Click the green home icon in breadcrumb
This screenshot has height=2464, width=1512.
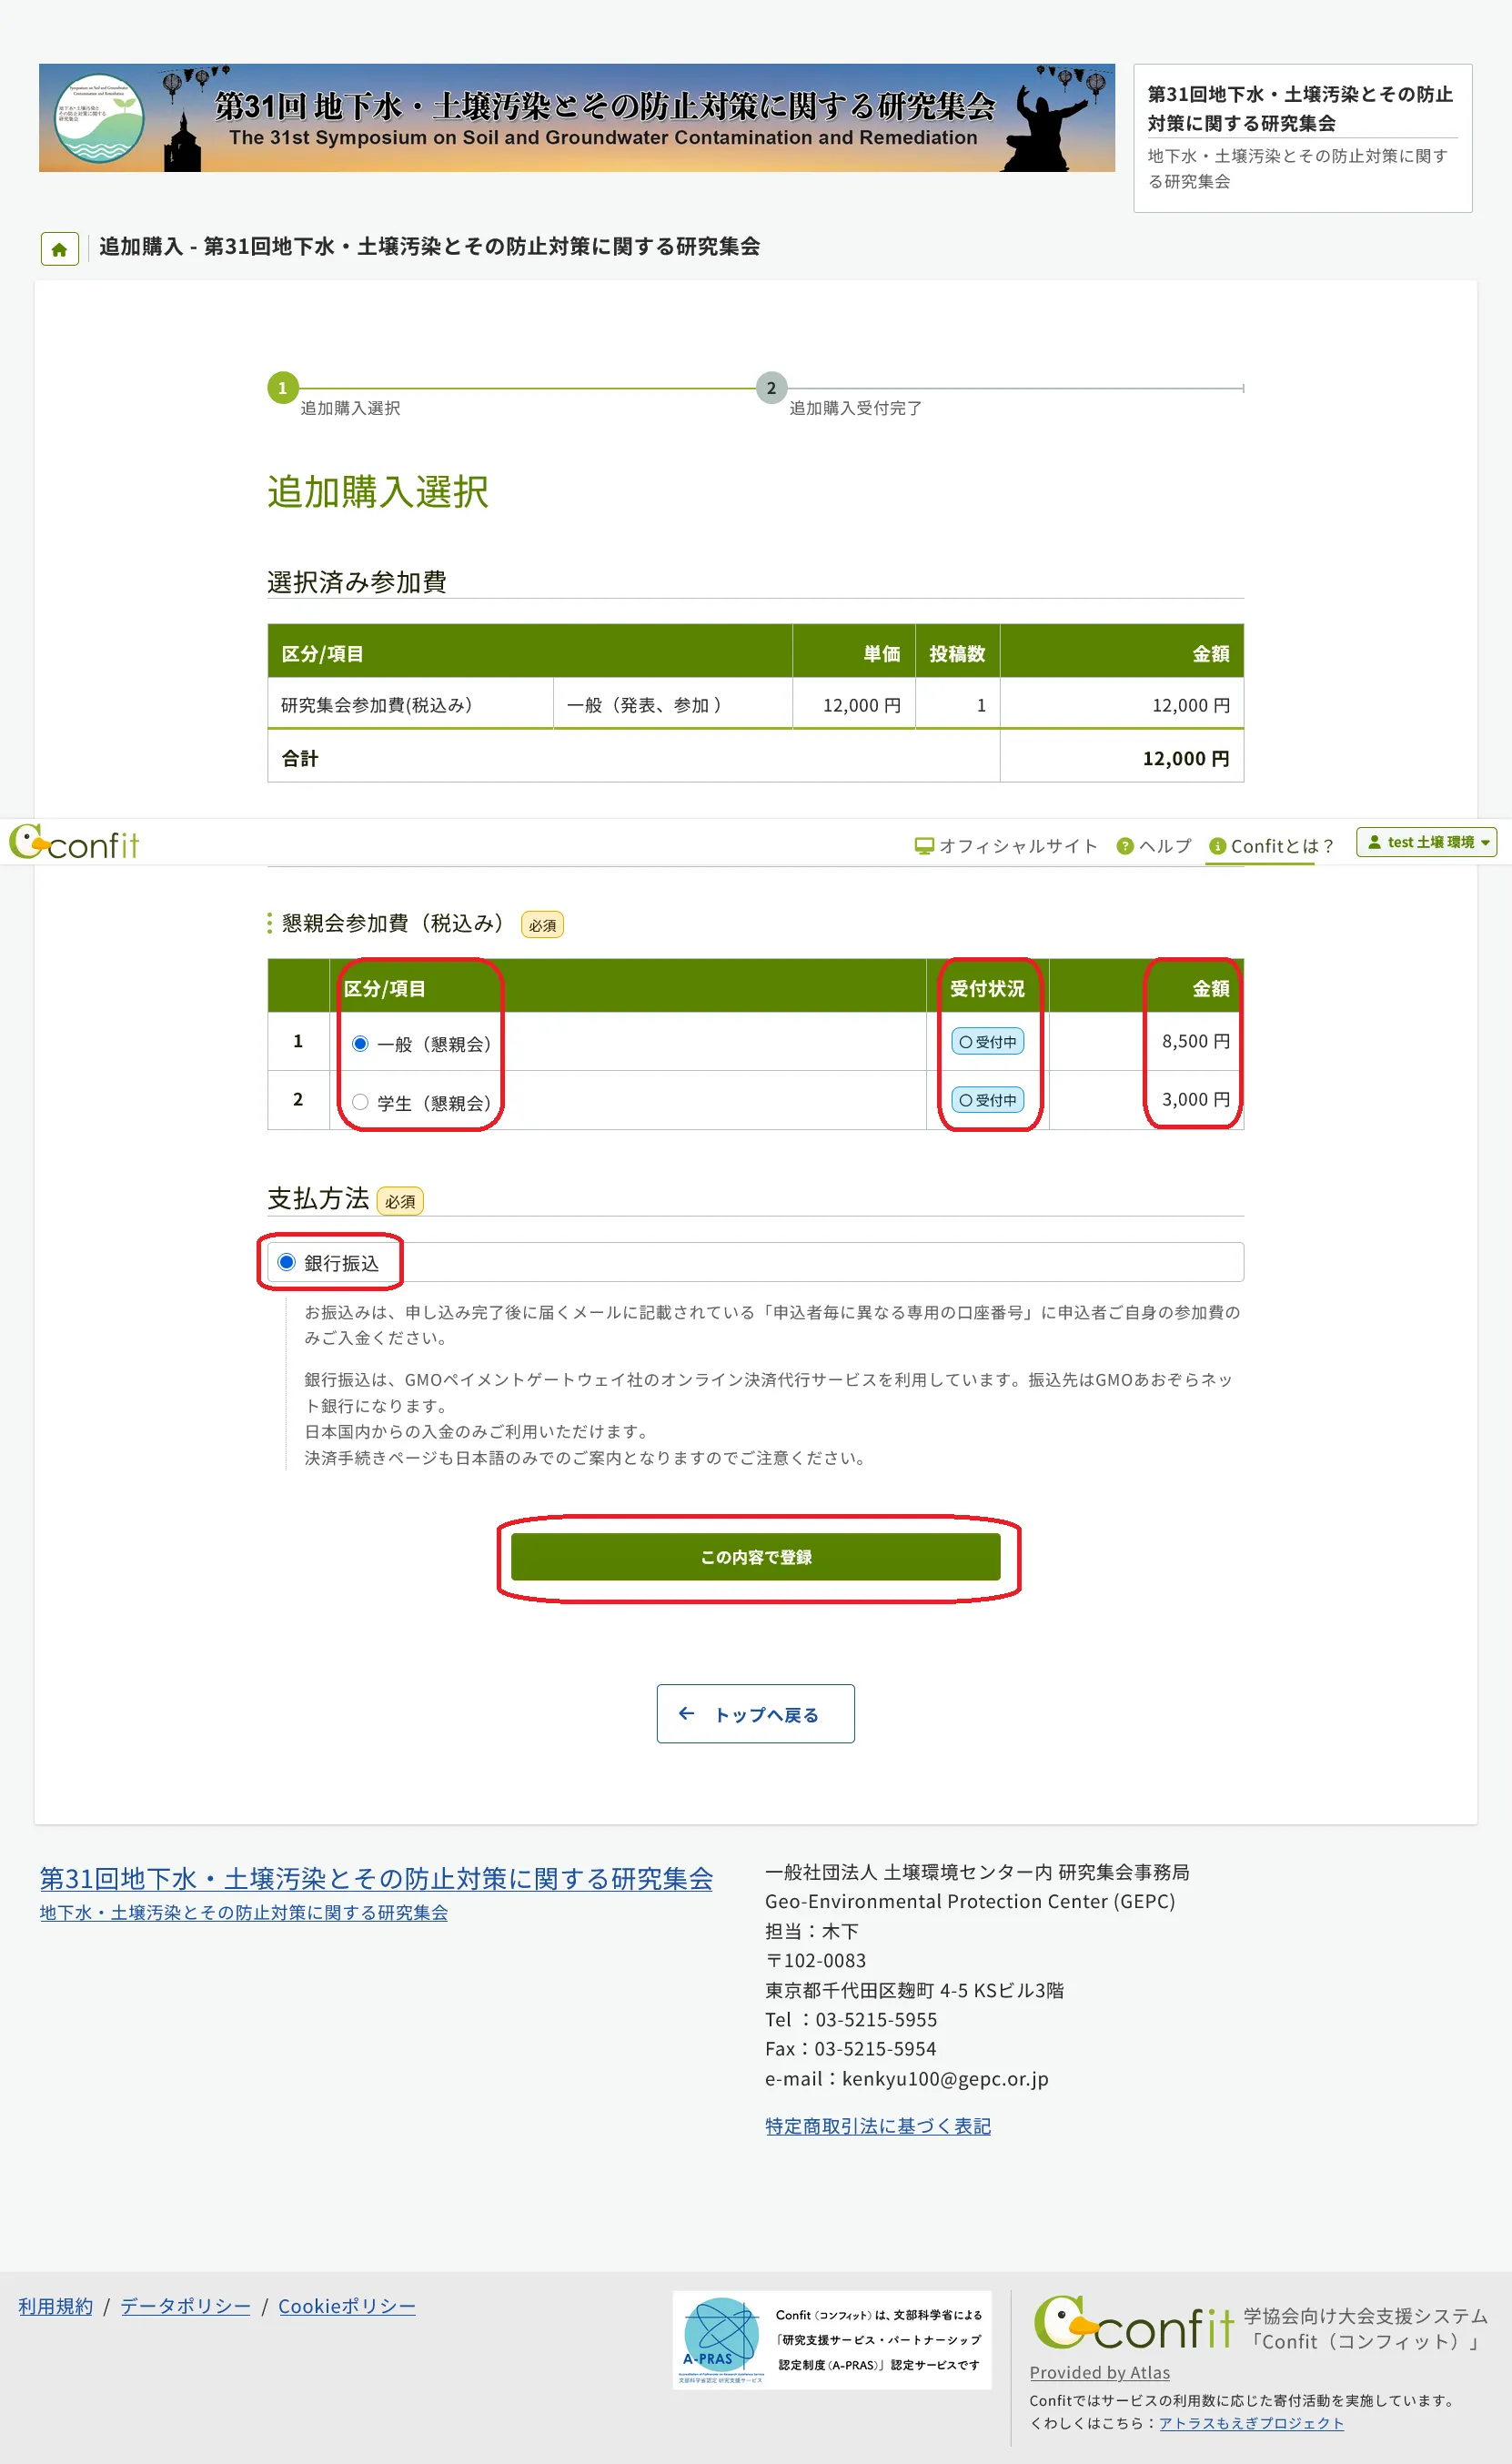[x=59, y=249]
